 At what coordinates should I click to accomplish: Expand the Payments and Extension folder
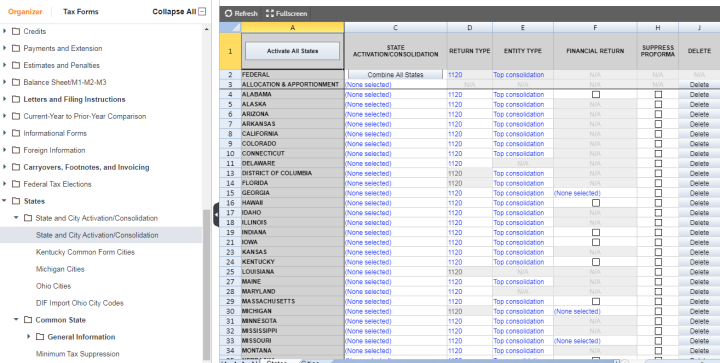coord(5,48)
